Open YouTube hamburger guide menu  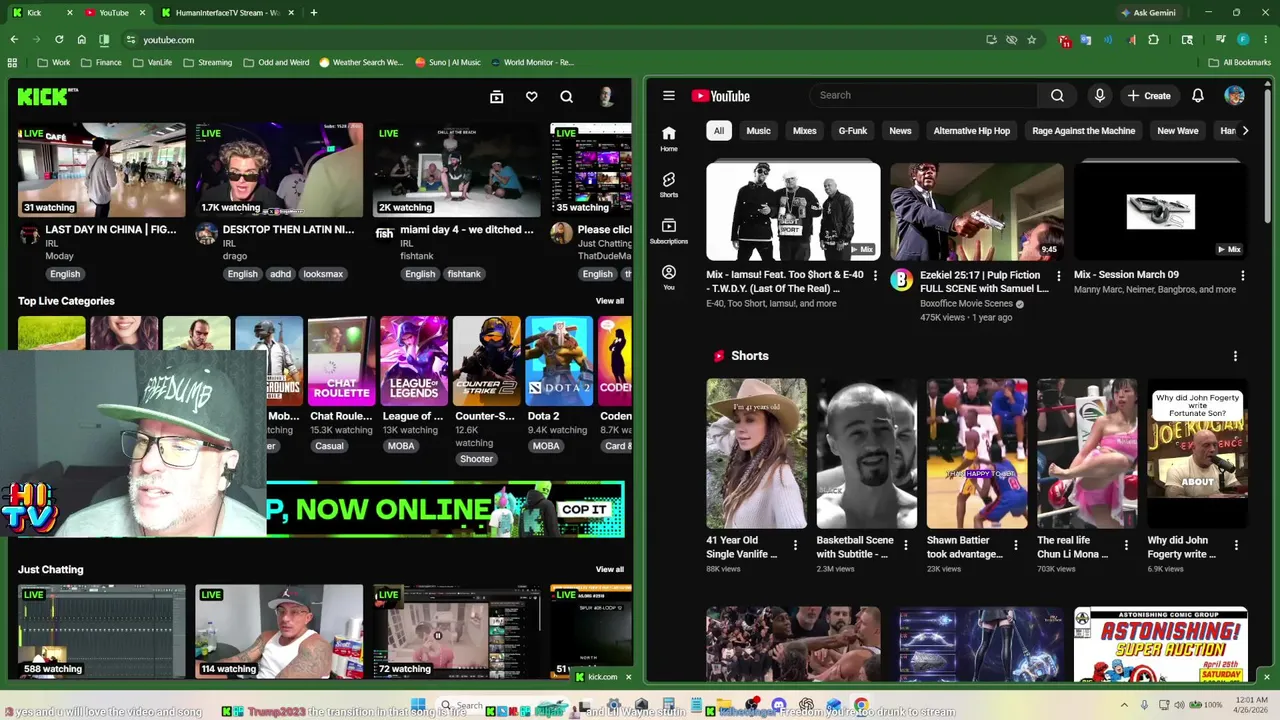[669, 96]
